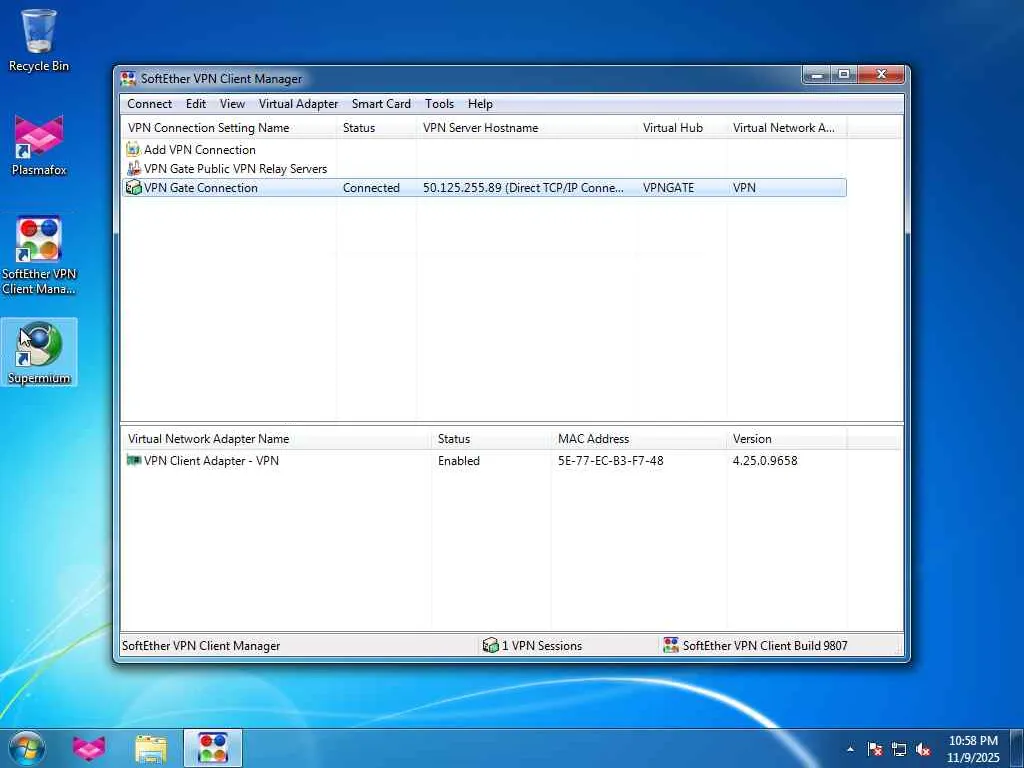Click the Action Center flag tray icon
The height and width of the screenshot is (768, 1024).
click(x=875, y=749)
